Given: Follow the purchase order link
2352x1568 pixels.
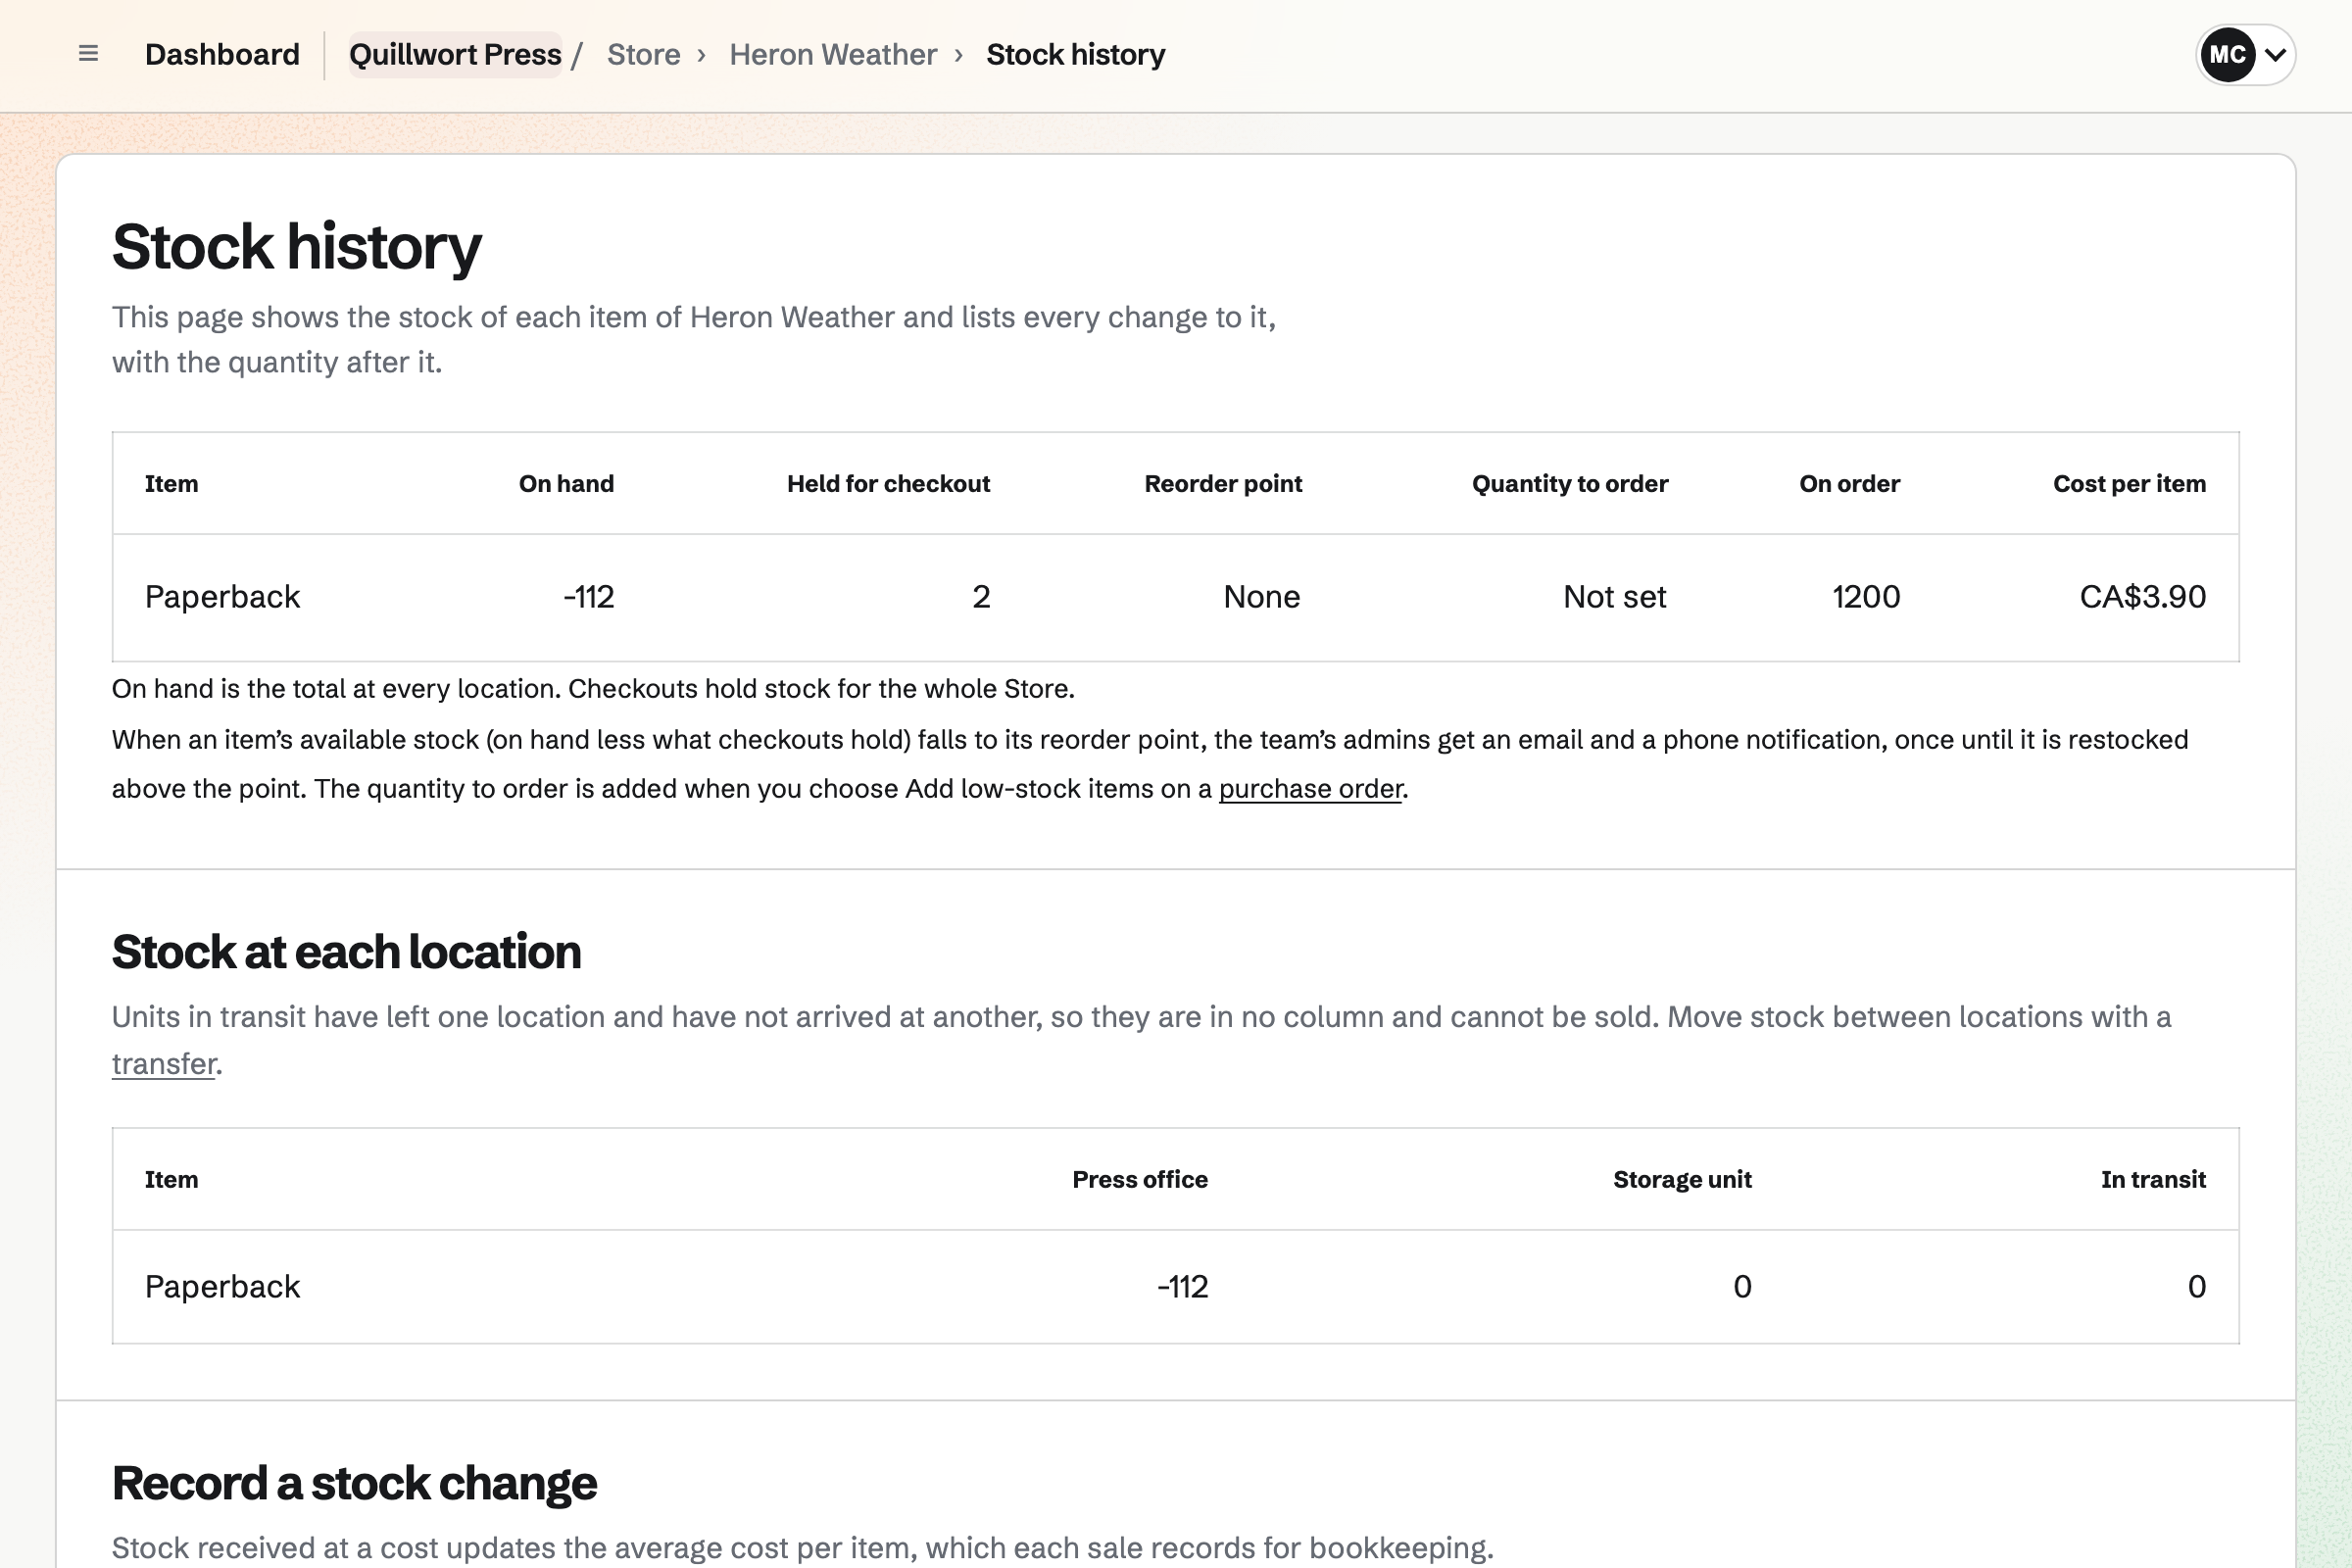Looking at the screenshot, I should [x=1310, y=789].
